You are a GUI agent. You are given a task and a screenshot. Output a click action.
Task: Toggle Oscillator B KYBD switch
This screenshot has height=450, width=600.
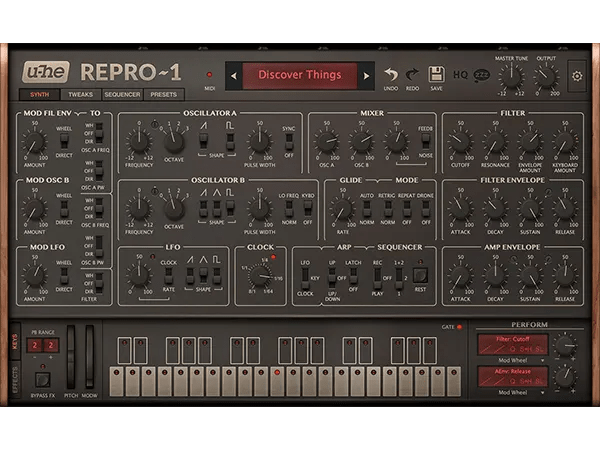coord(308,209)
